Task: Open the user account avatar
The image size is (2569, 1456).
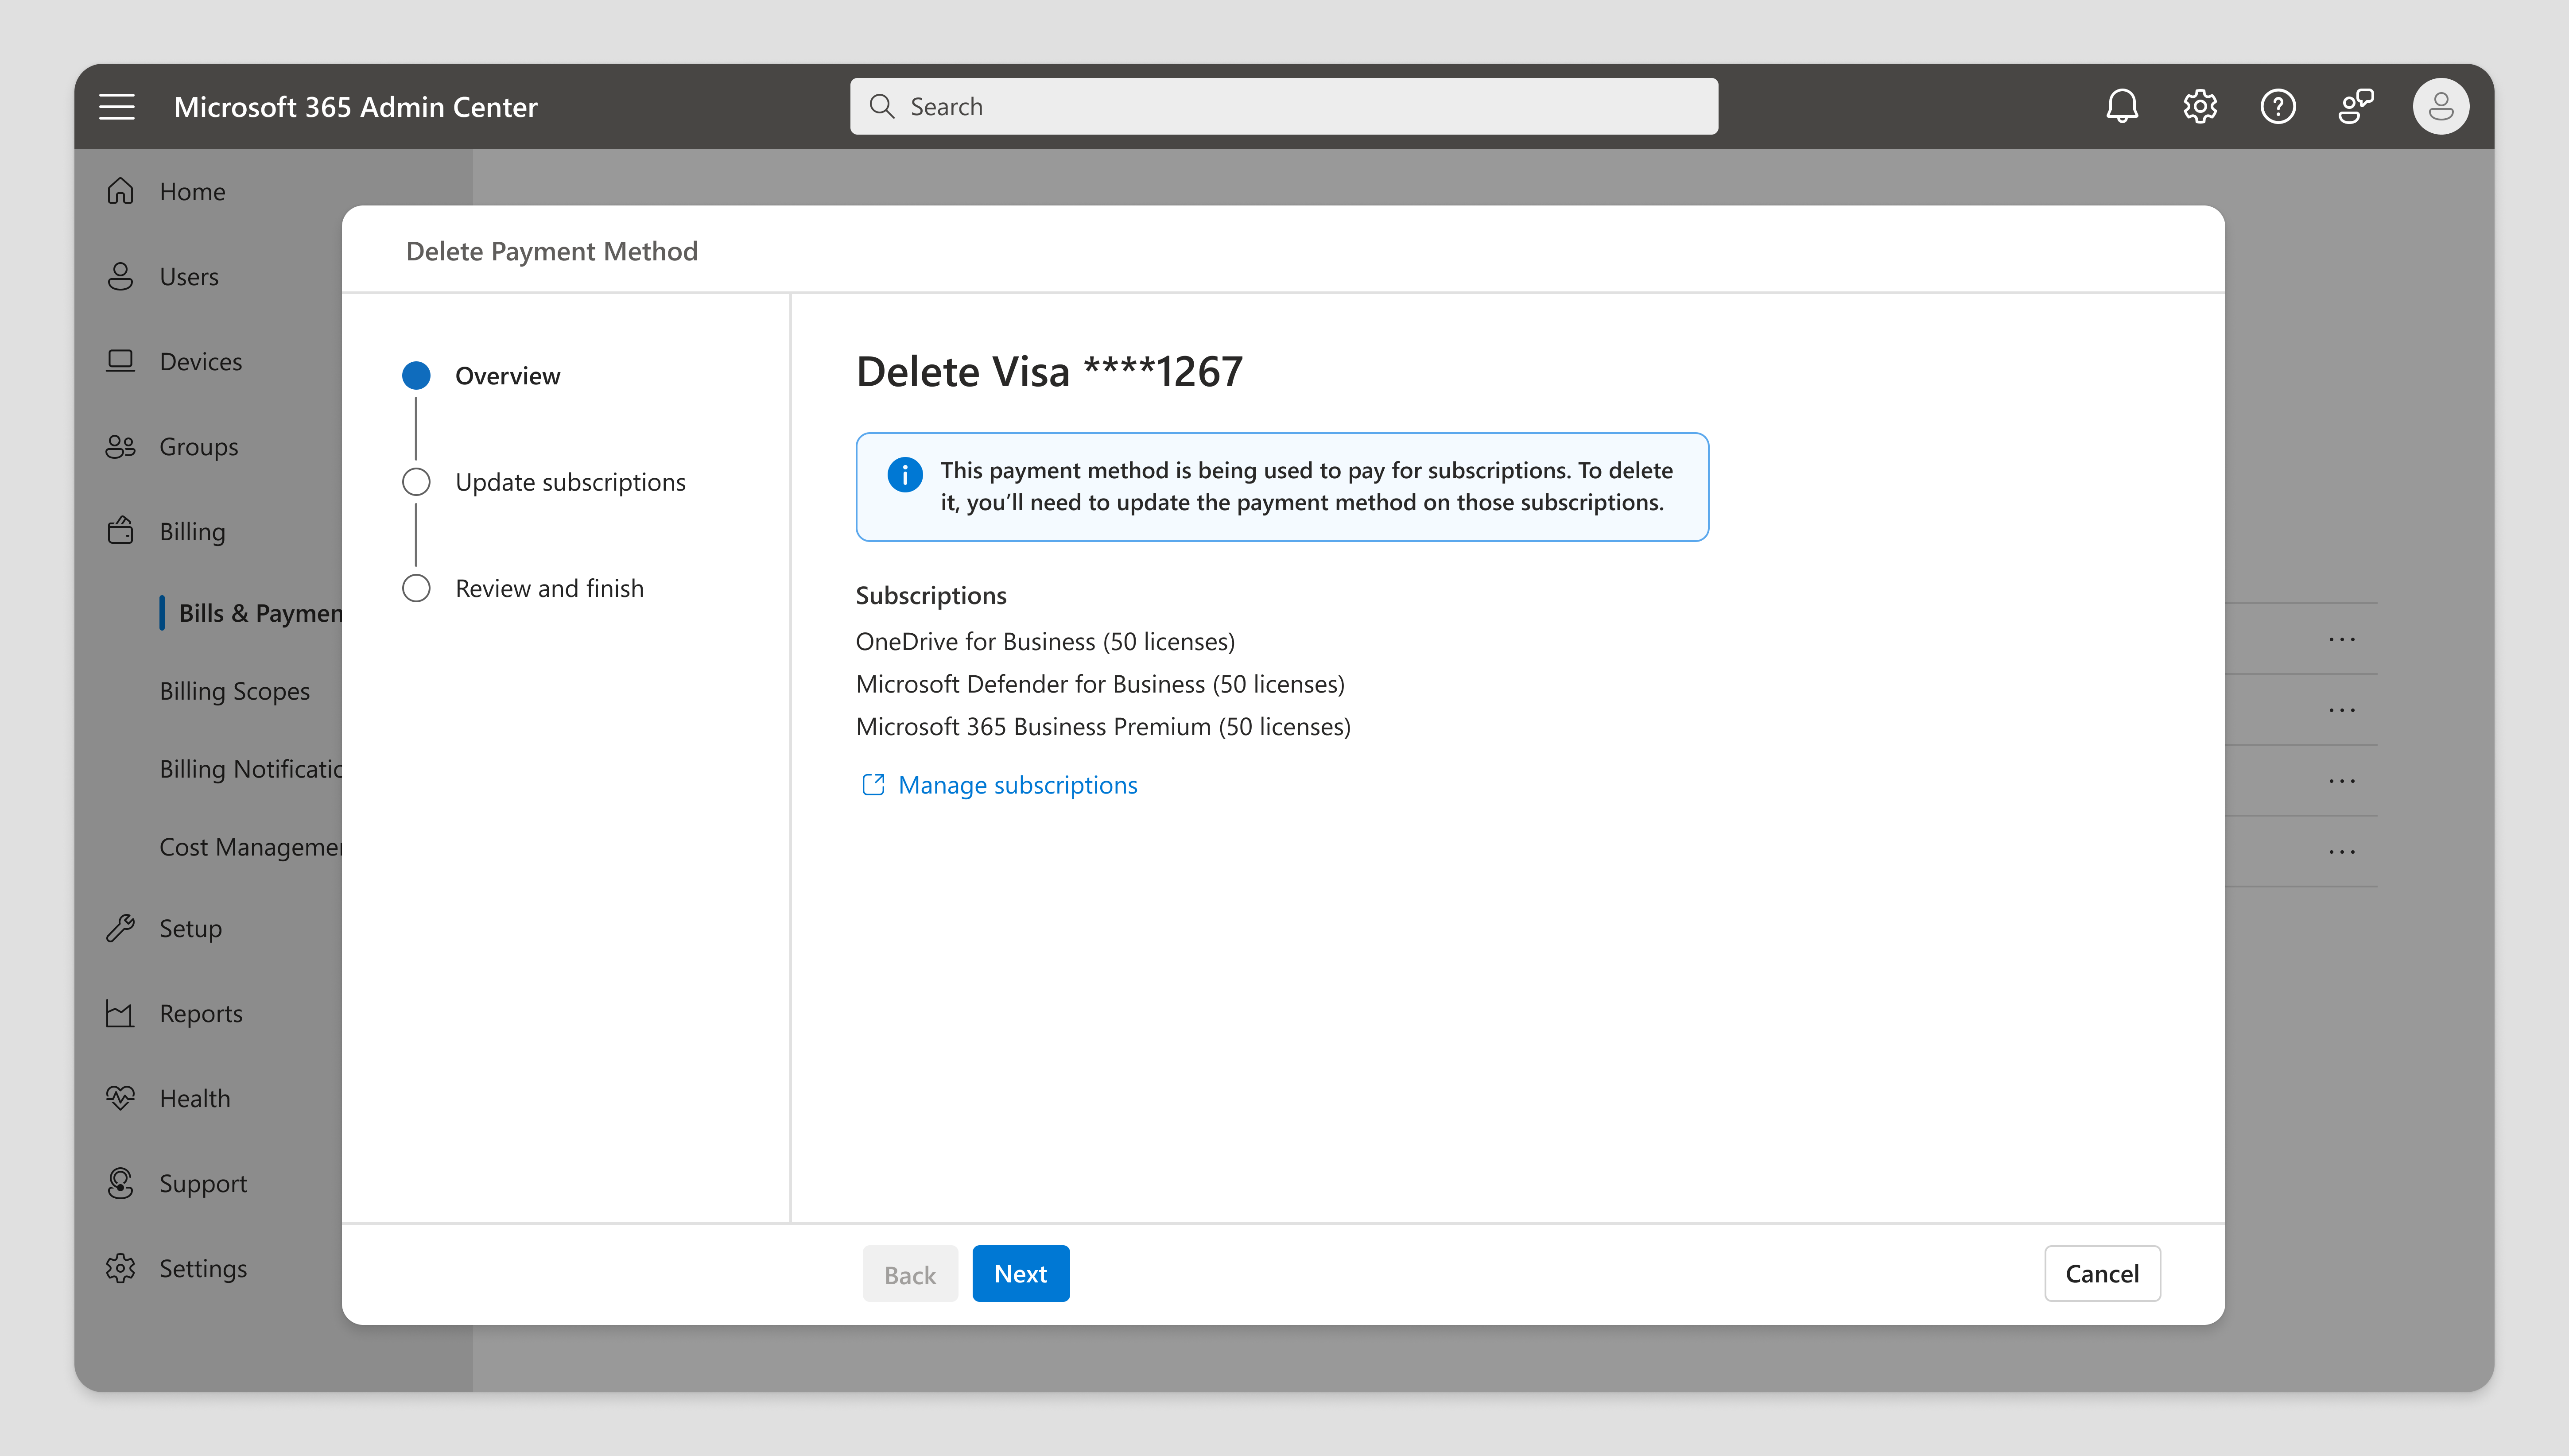Action: tap(2441, 106)
